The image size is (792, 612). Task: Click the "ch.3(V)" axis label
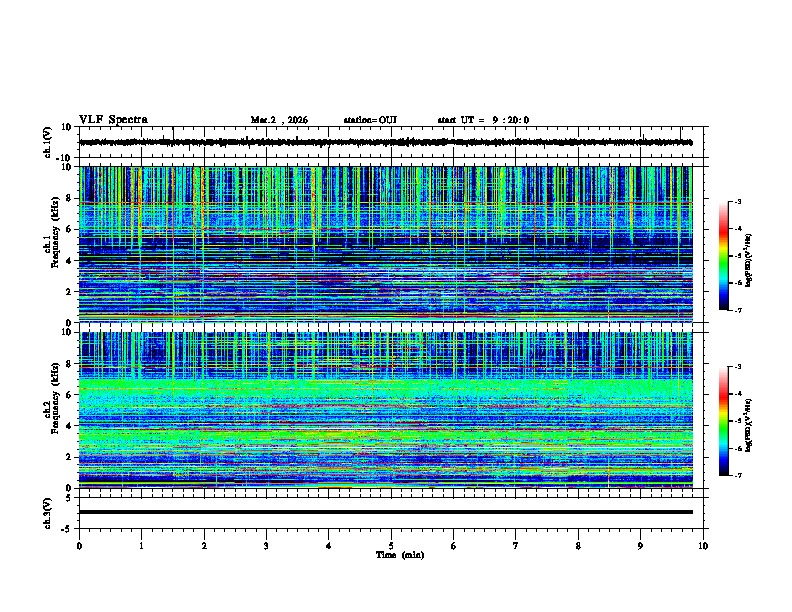click(48, 513)
